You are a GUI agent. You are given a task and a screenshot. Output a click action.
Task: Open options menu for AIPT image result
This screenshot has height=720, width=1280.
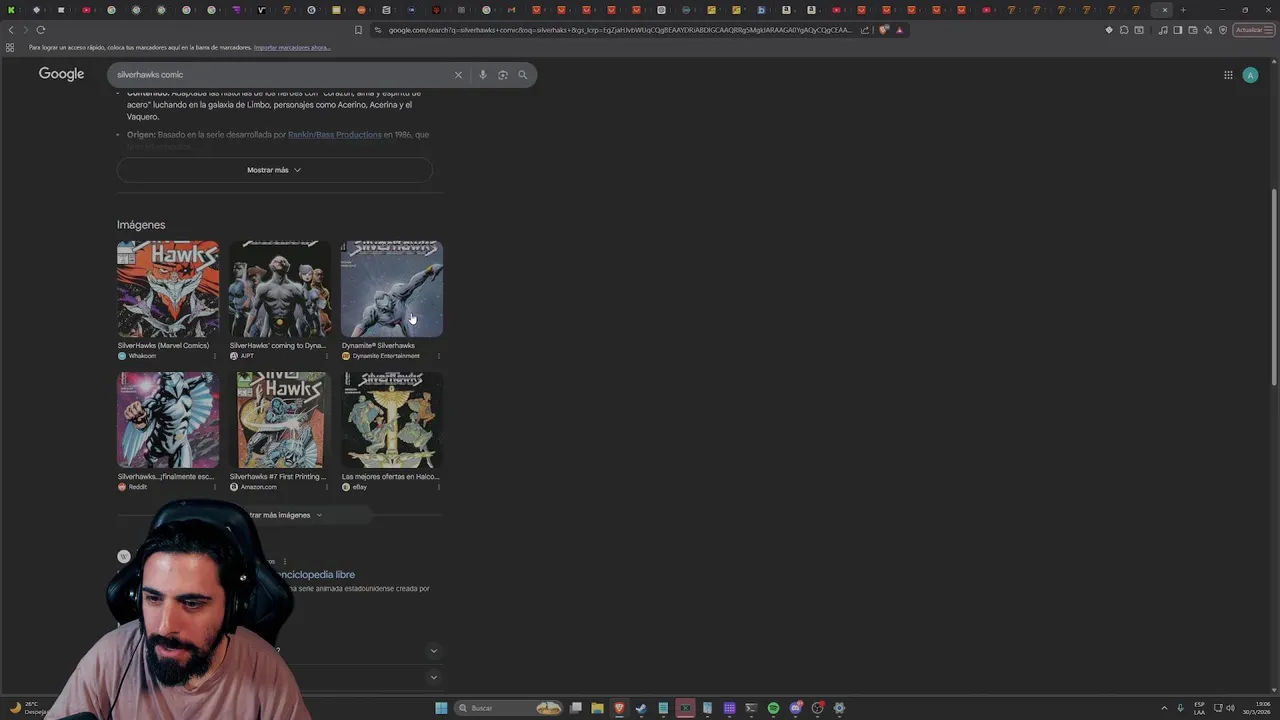326,356
